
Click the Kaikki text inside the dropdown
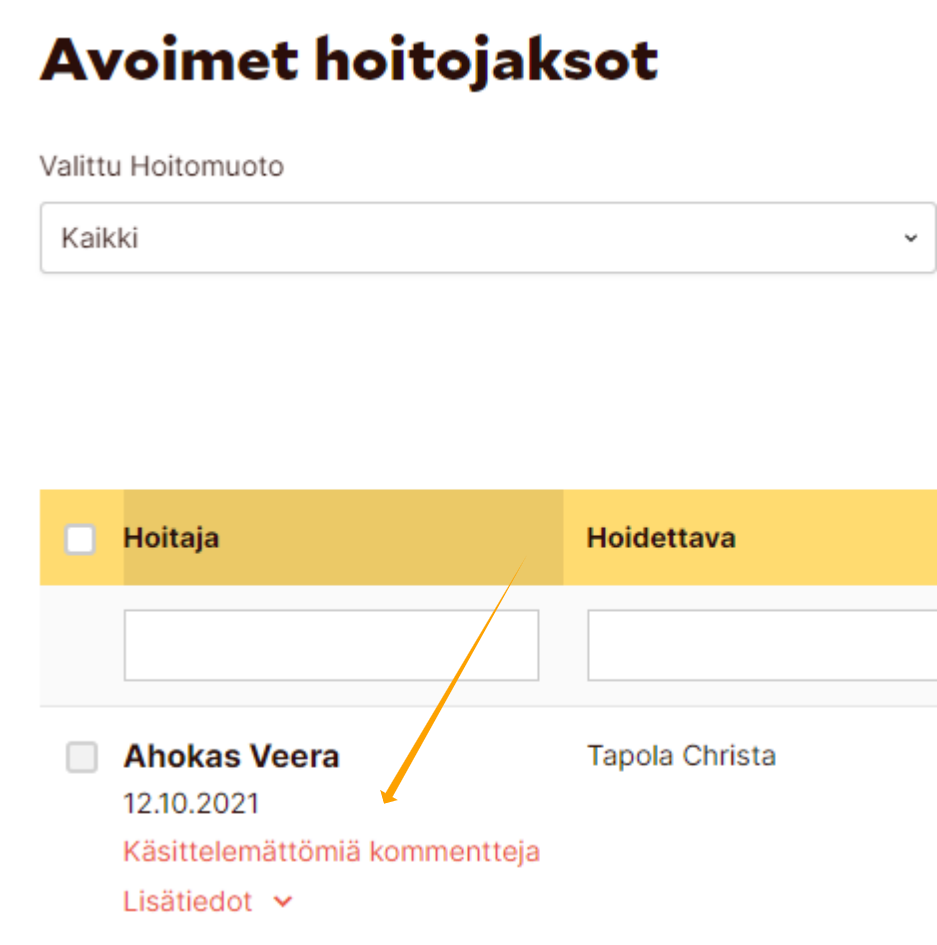(100, 238)
